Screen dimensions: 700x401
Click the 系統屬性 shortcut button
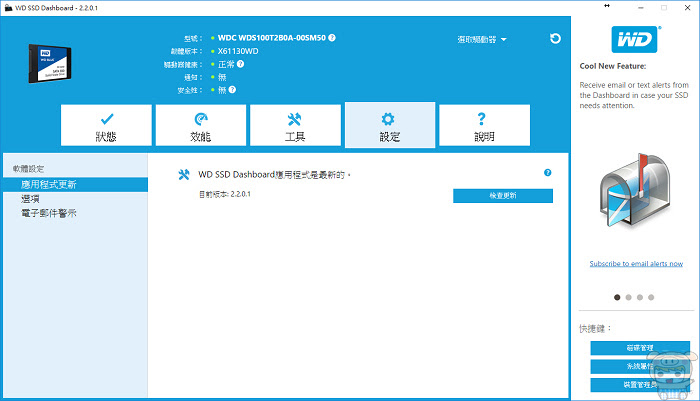click(640, 367)
